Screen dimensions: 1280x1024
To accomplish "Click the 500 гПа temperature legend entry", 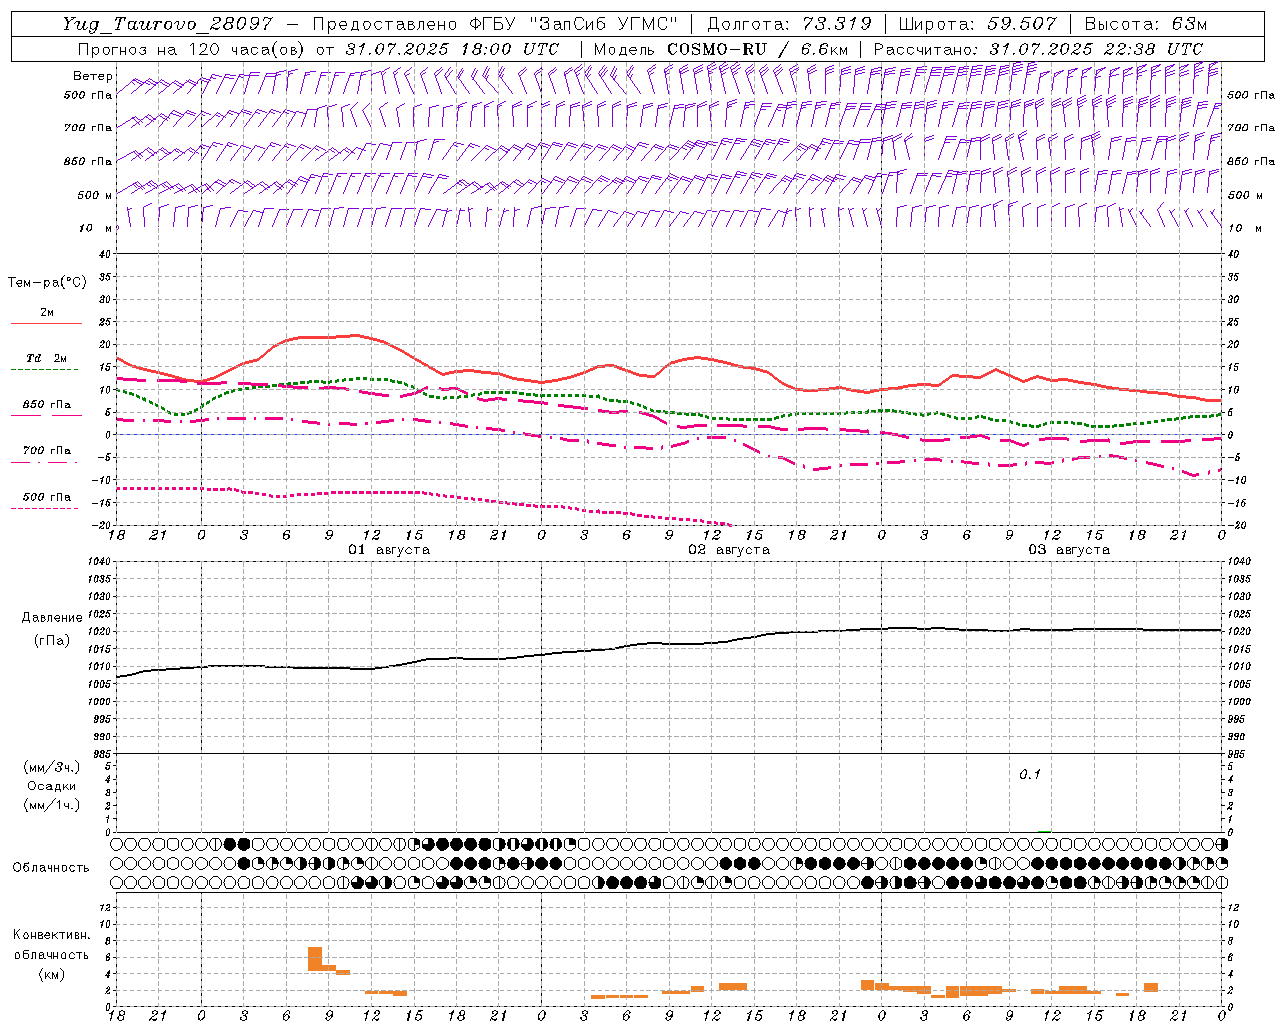I will click(47, 497).
